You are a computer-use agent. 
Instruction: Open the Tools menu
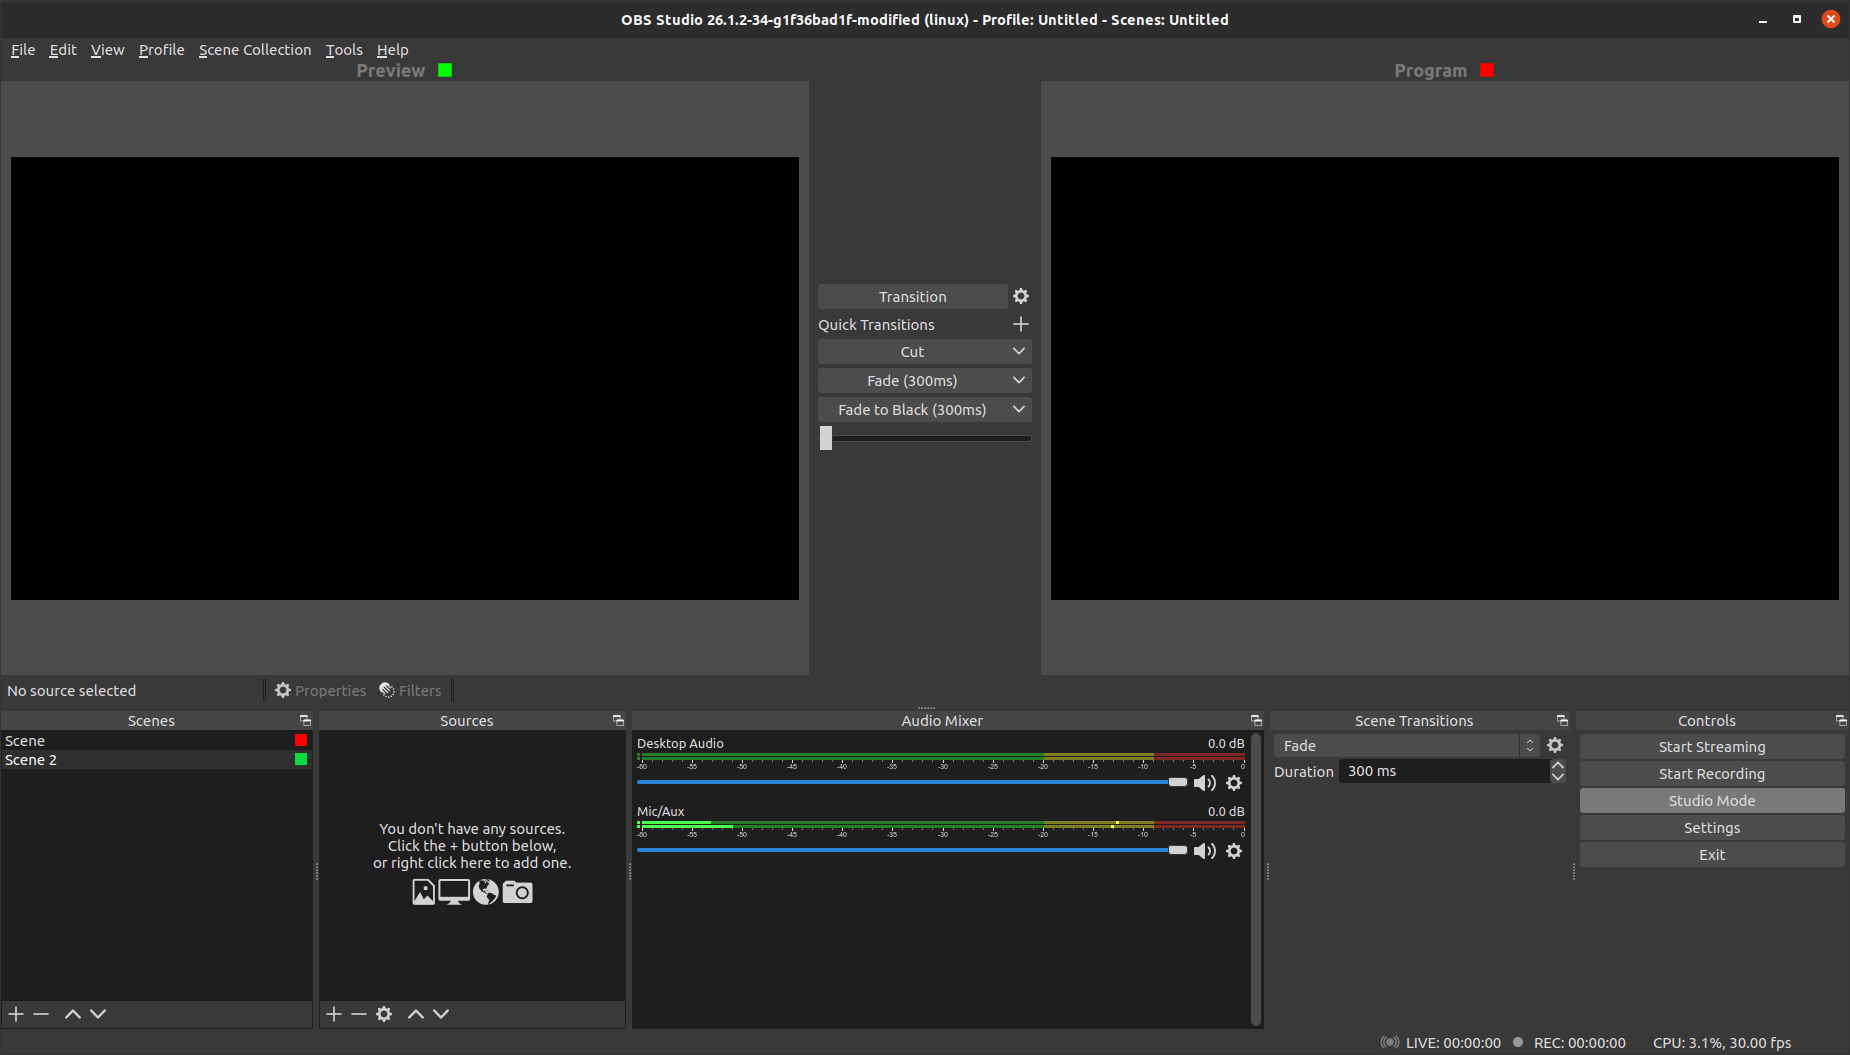point(344,49)
